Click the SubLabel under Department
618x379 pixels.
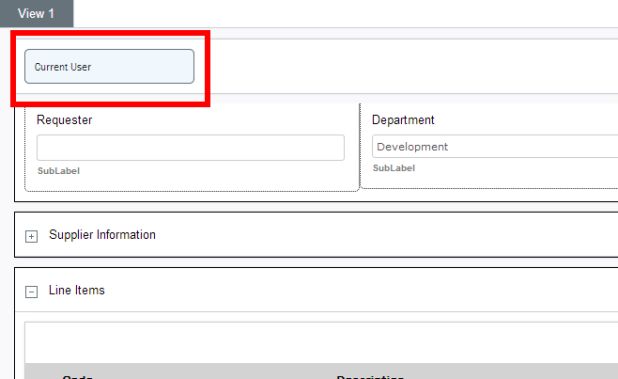pos(394,168)
